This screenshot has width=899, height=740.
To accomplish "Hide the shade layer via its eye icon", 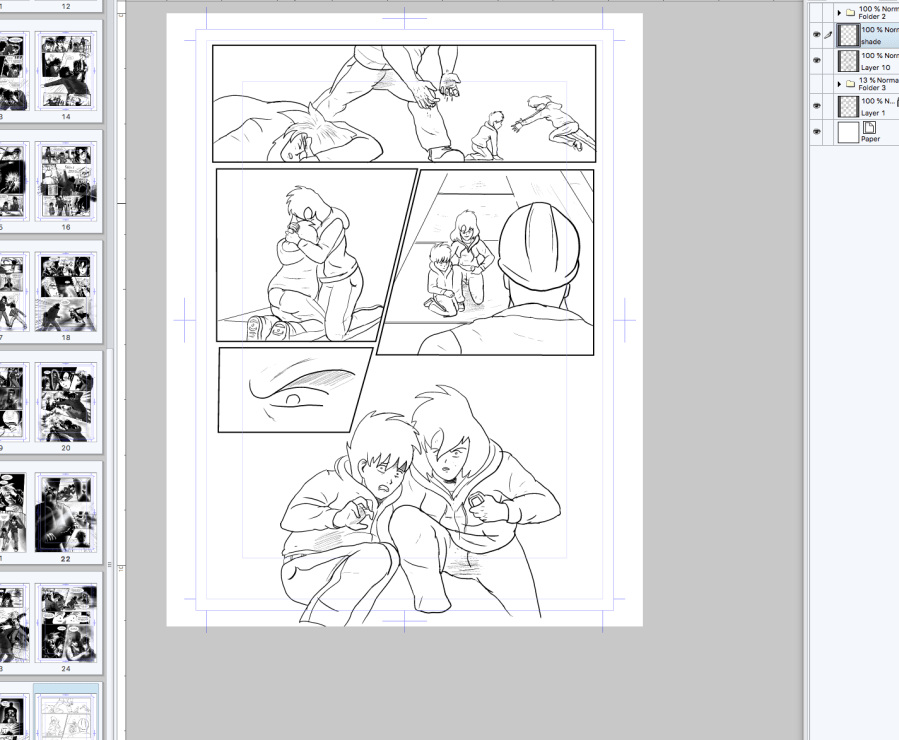I will [817, 35].
